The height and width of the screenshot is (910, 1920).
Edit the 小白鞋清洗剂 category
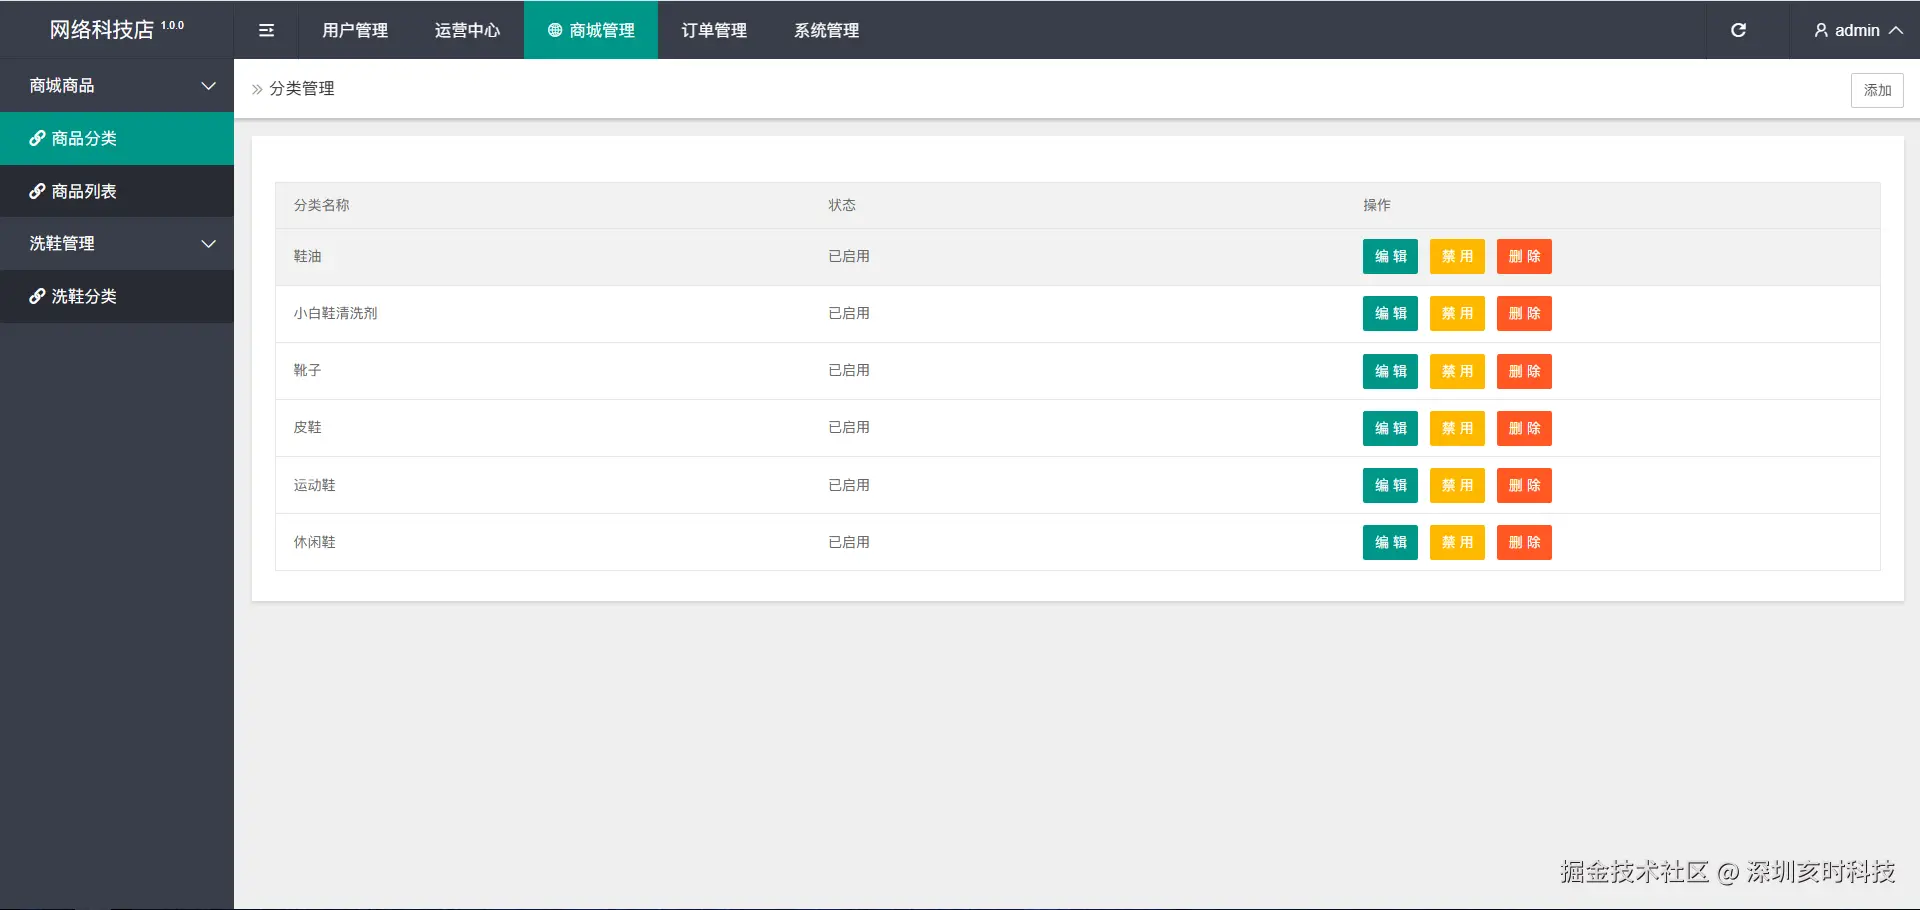[x=1390, y=314]
